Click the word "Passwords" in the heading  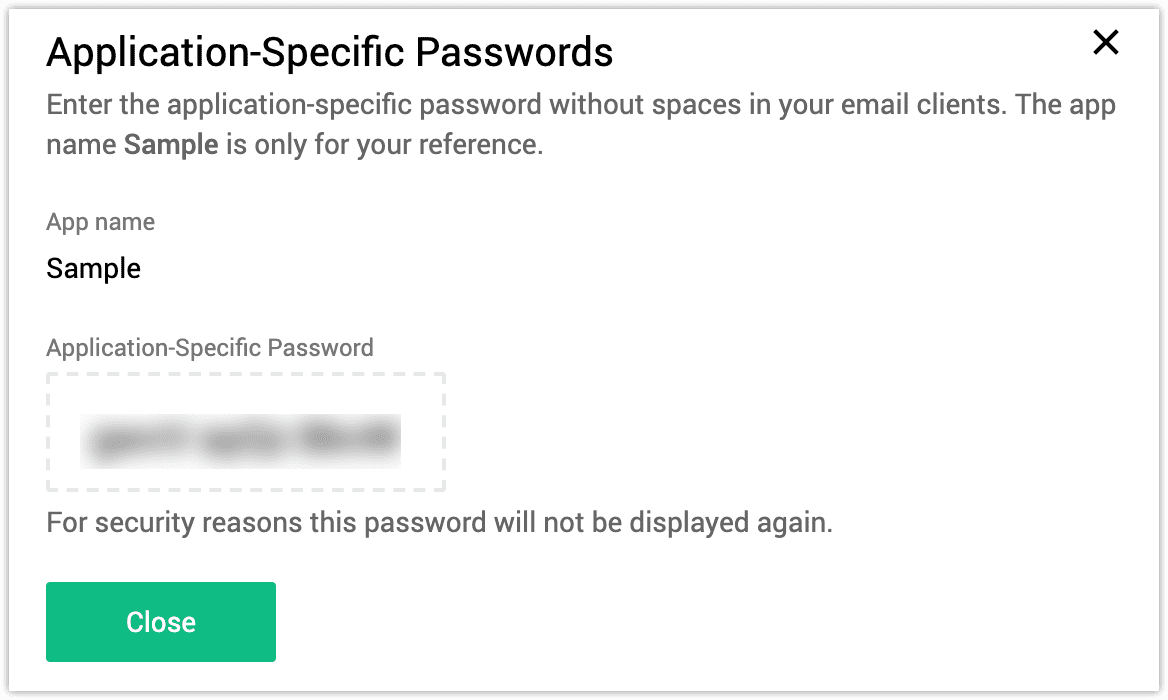pos(523,52)
